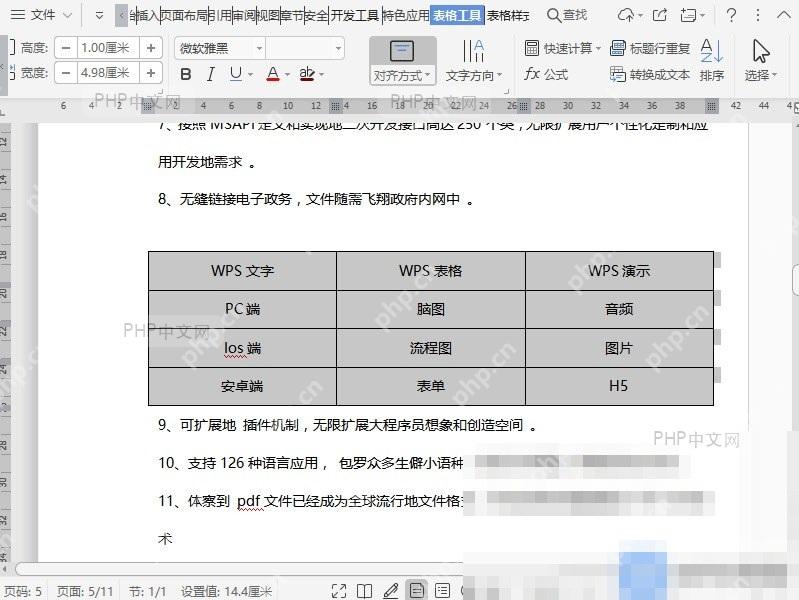Click the 选择 cursor icon

point(761,51)
